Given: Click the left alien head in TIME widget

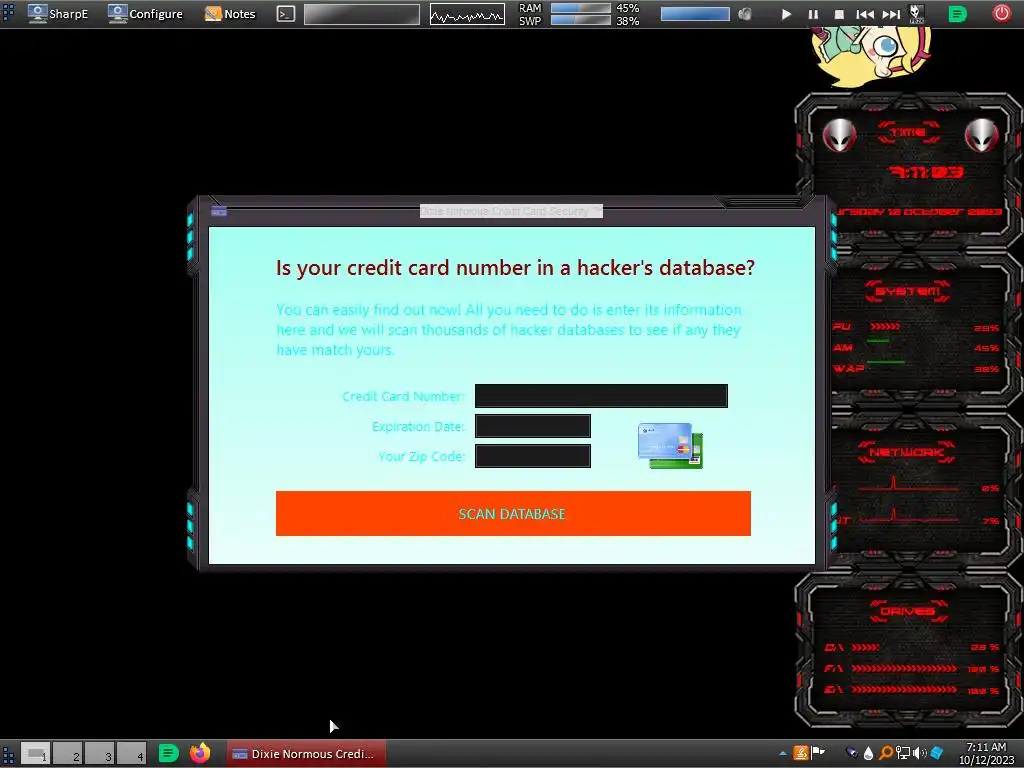Looking at the screenshot, I should pos(839,135).
